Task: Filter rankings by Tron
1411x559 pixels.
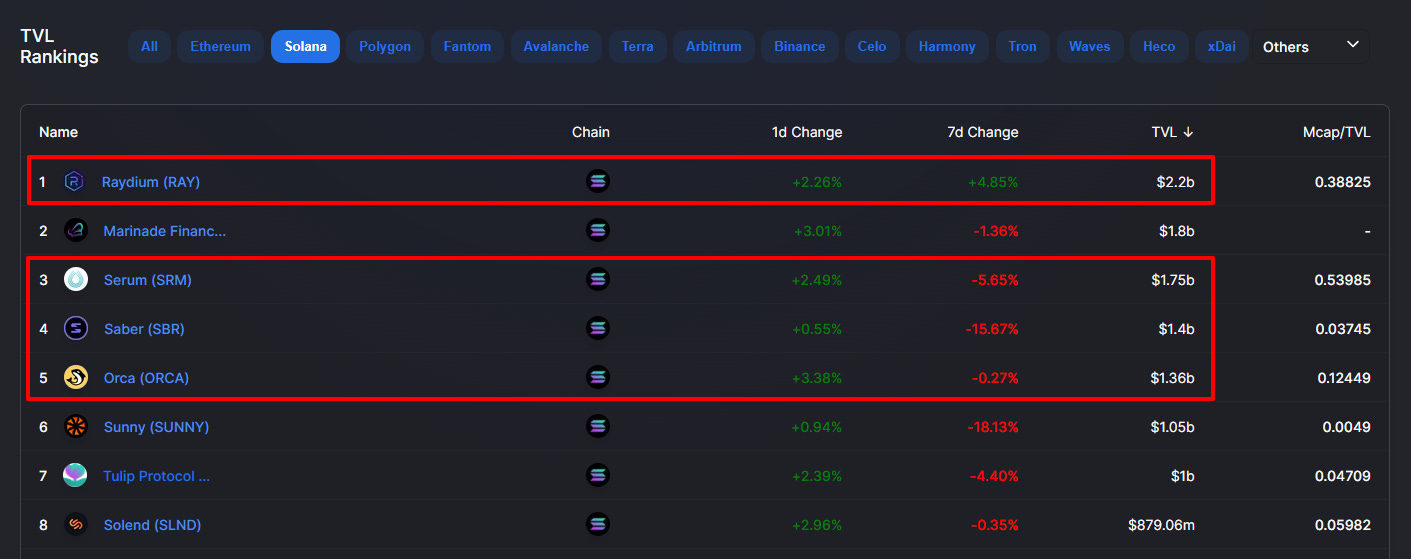Action: [x=1023, y=46]
